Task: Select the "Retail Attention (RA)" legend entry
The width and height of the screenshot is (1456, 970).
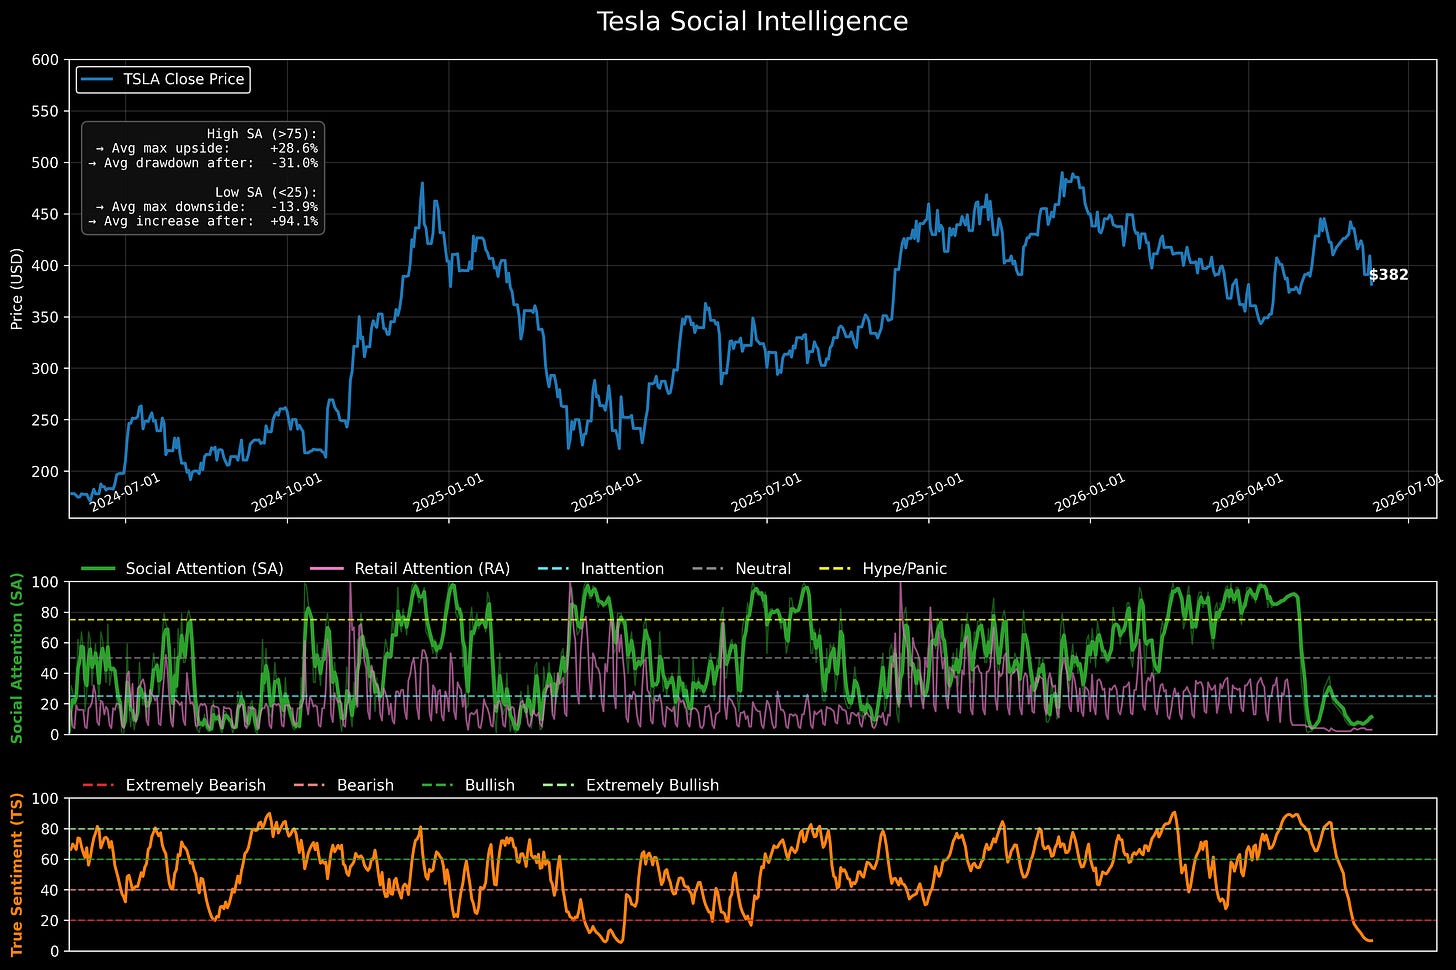Action: click(x=411, y=569)
